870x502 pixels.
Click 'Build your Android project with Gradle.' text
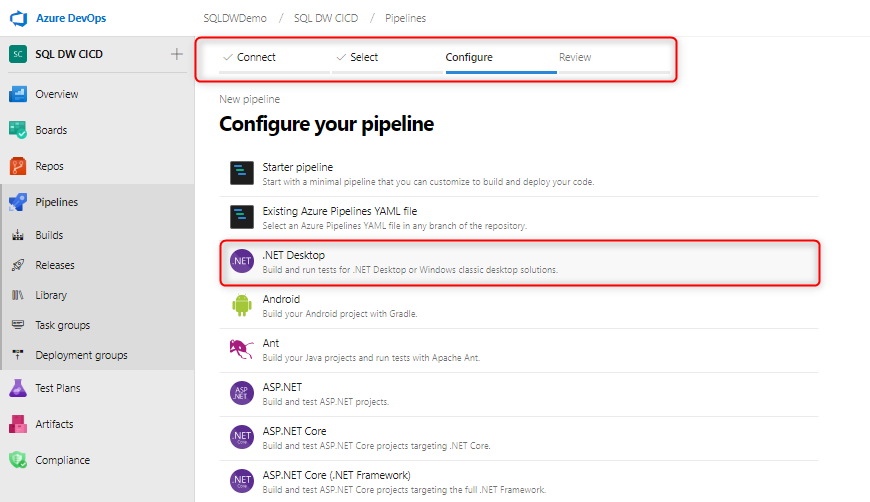(x=340, y=314)
